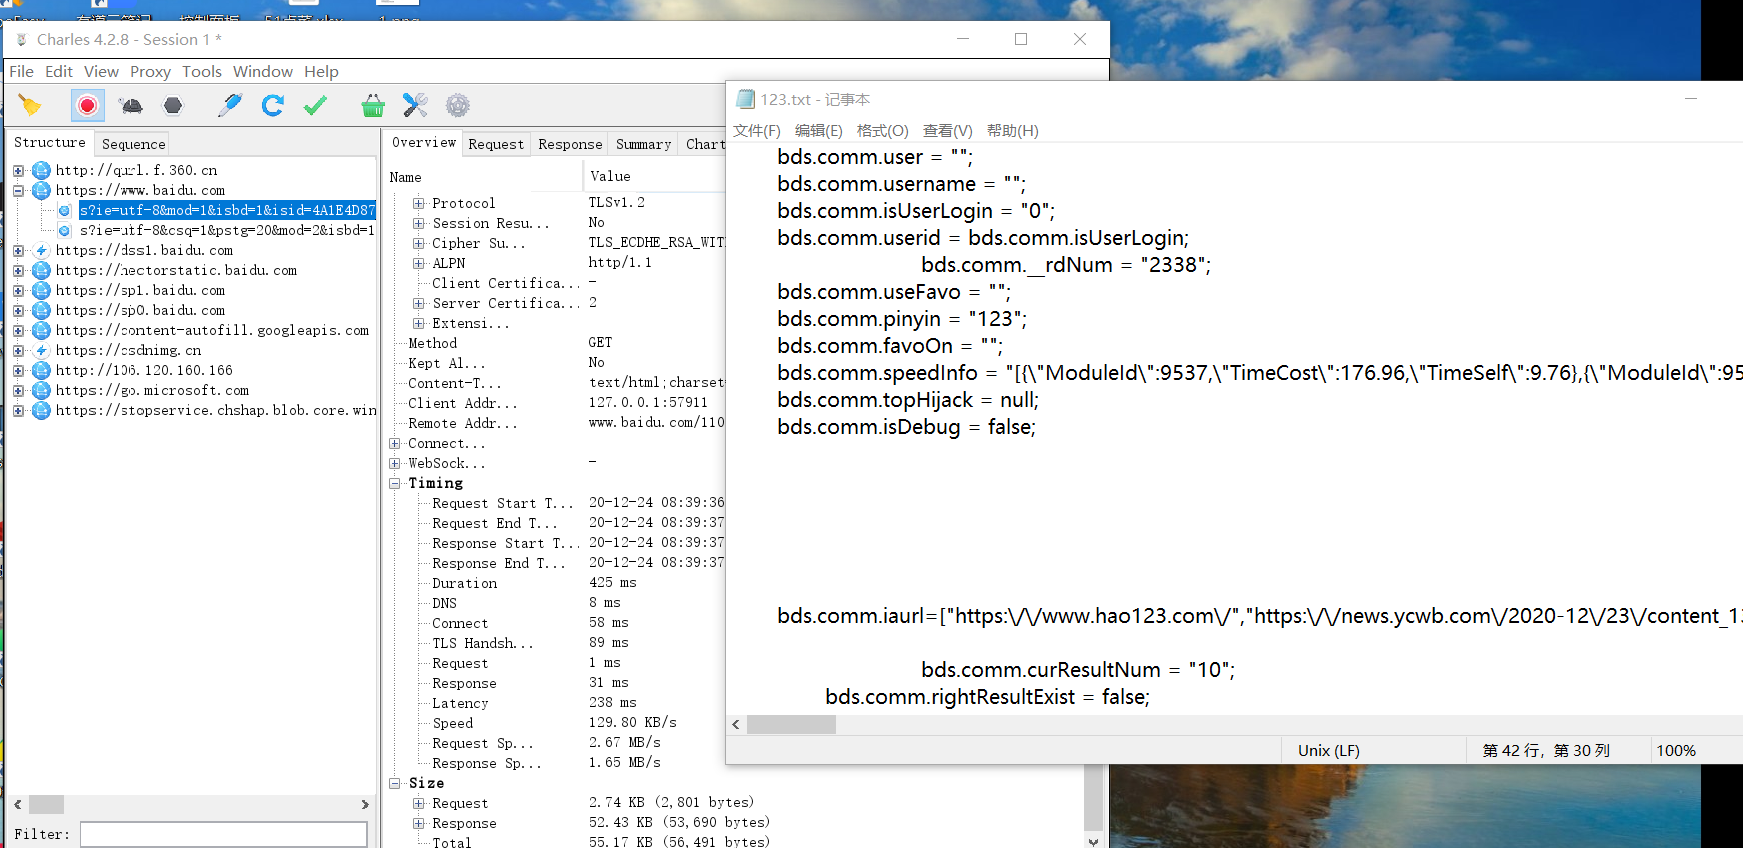Select the Overview tab

tap(424, 143)
